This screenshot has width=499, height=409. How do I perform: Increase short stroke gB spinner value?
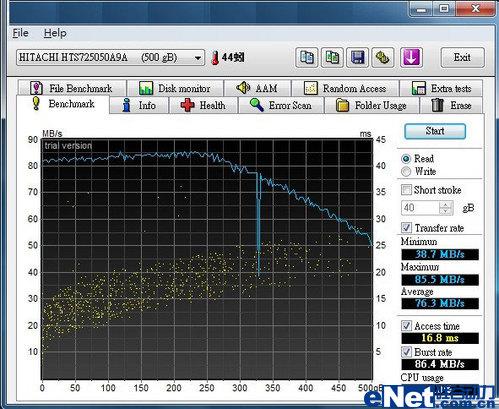[x=446, y=204]
